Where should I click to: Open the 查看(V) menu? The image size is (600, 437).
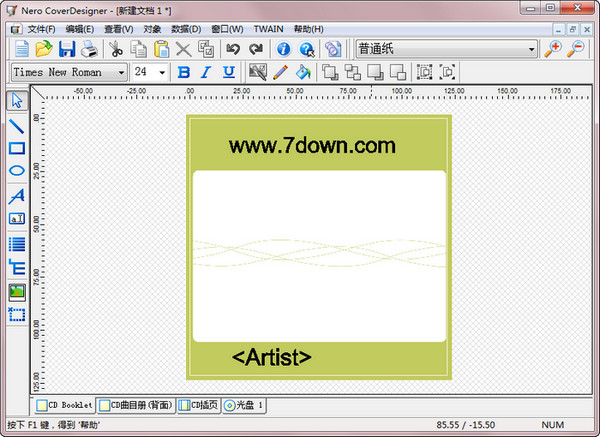tap(119, 29)
